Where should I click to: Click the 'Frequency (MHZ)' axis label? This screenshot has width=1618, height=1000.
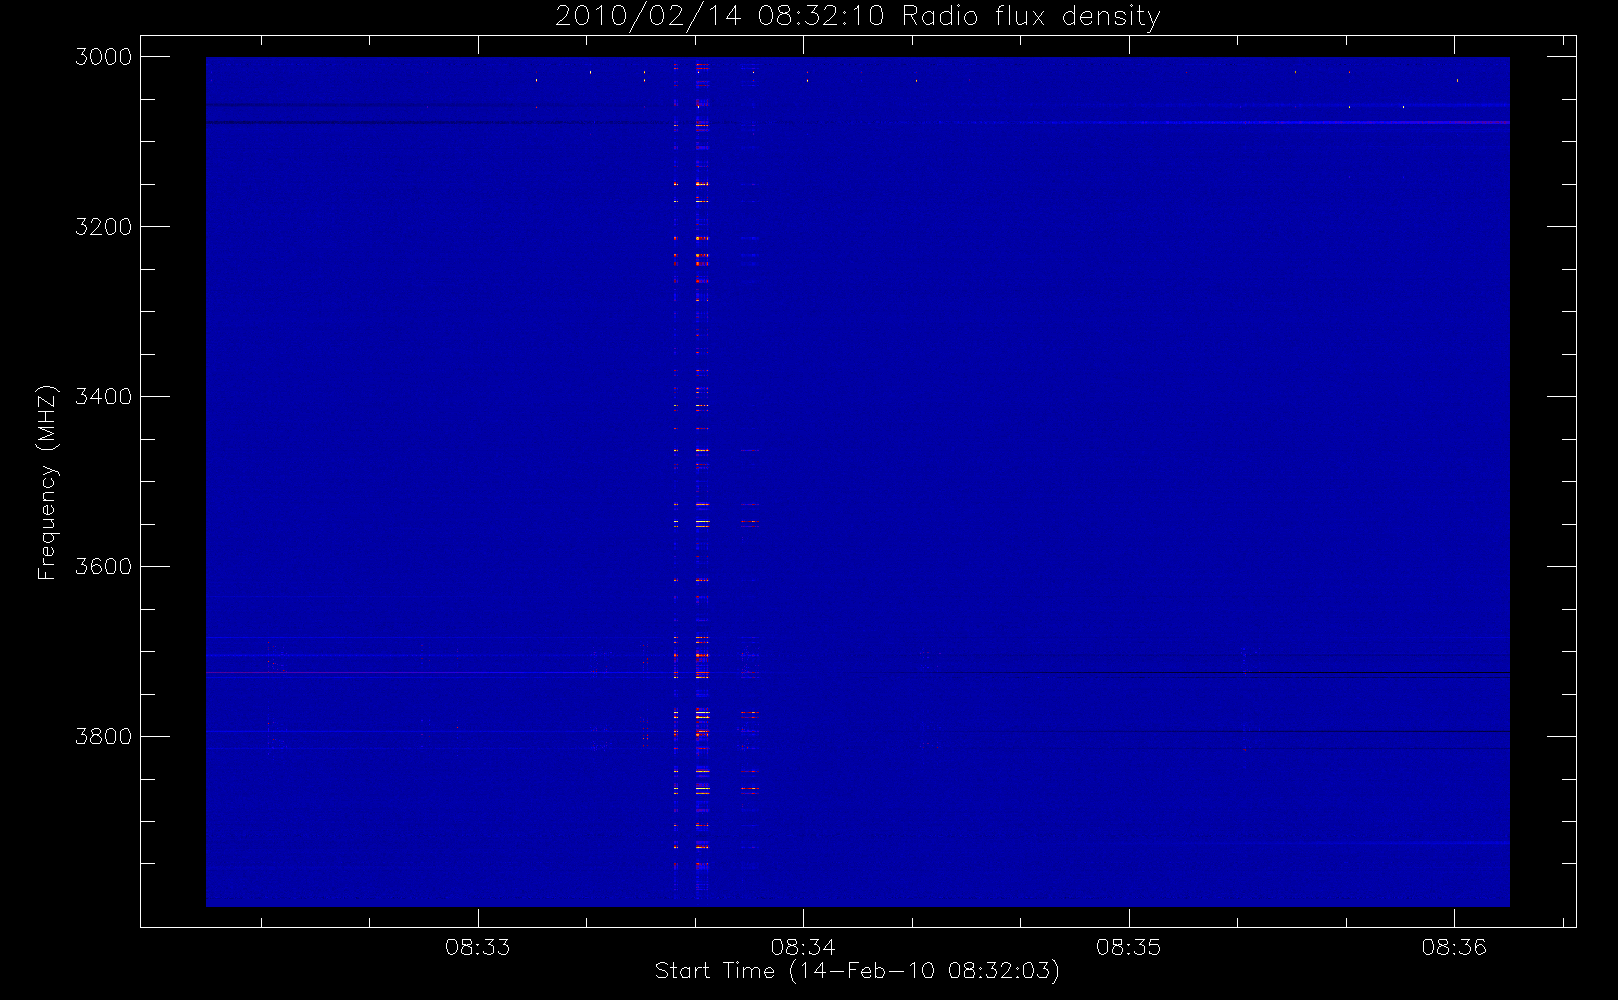click(x=47, y=482)
